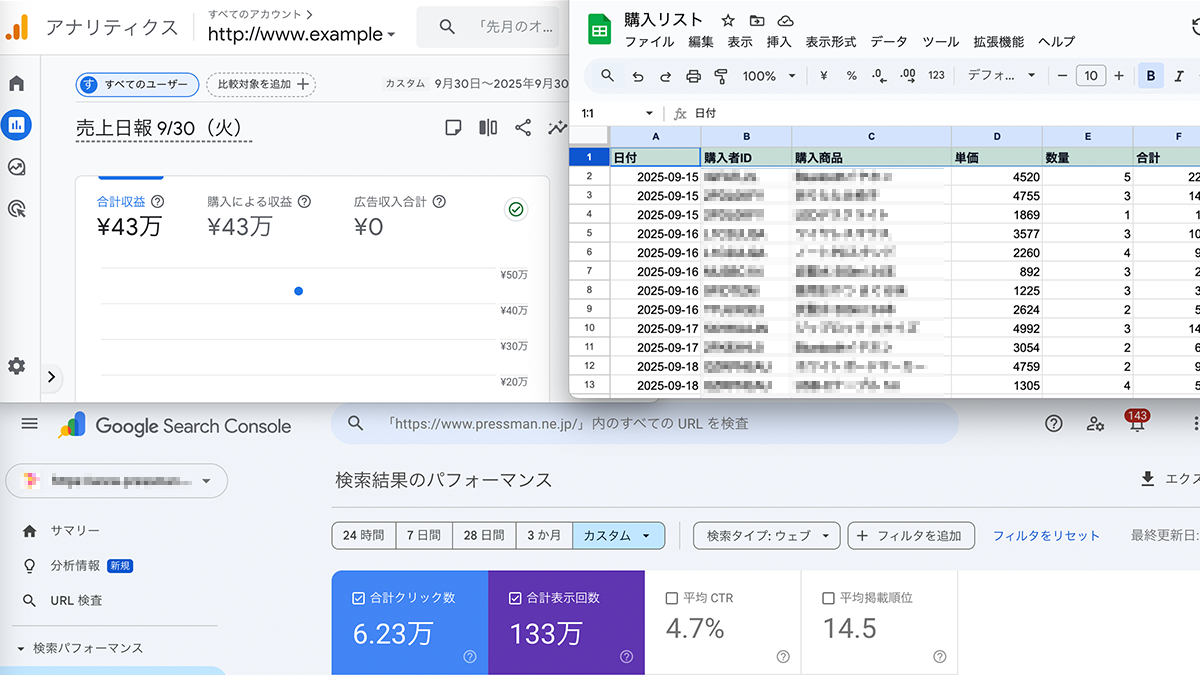Click the print icon in Sheets toolbar
This screenshot has height=675, width=1200.
click(693, 76)
